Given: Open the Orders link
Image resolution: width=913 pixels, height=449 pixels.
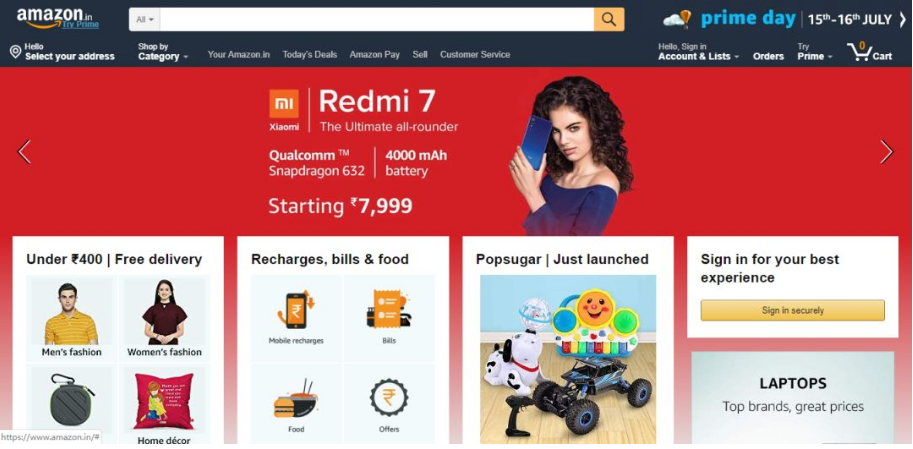Looking at the screenshot, I should (x=768, y=56).
